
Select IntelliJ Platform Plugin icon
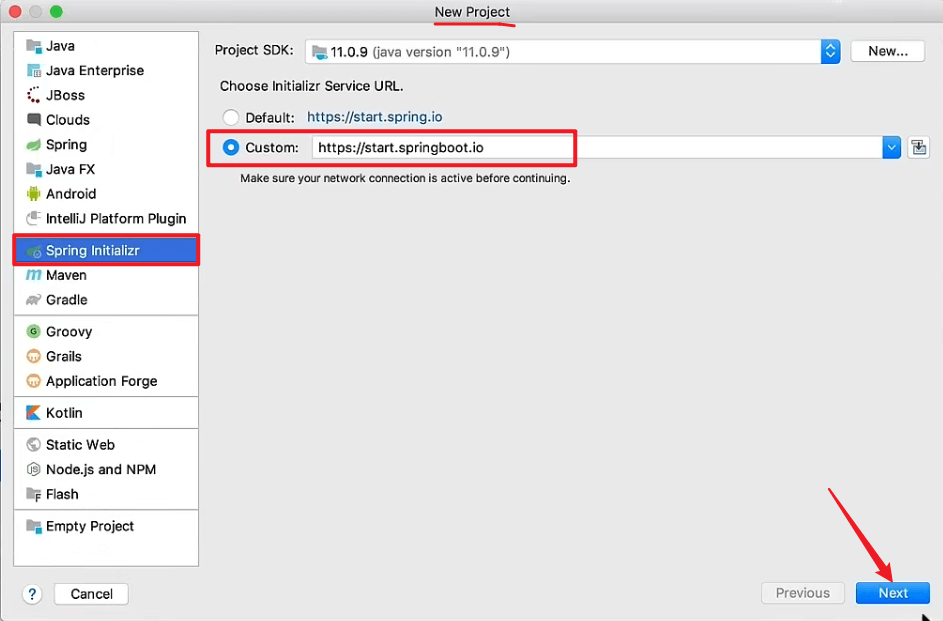click(34, 218)
